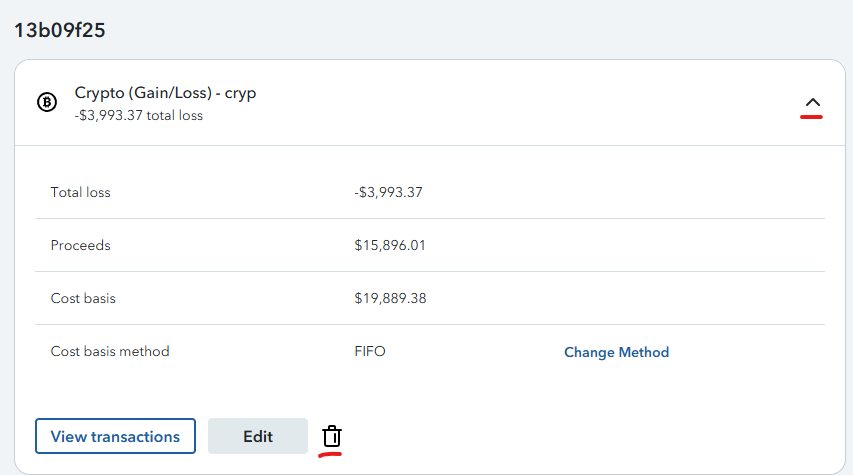Image resolution: width=853 pixels, height=475 pixels.
Task: Click the Edit button
Action: click(258, 436)
